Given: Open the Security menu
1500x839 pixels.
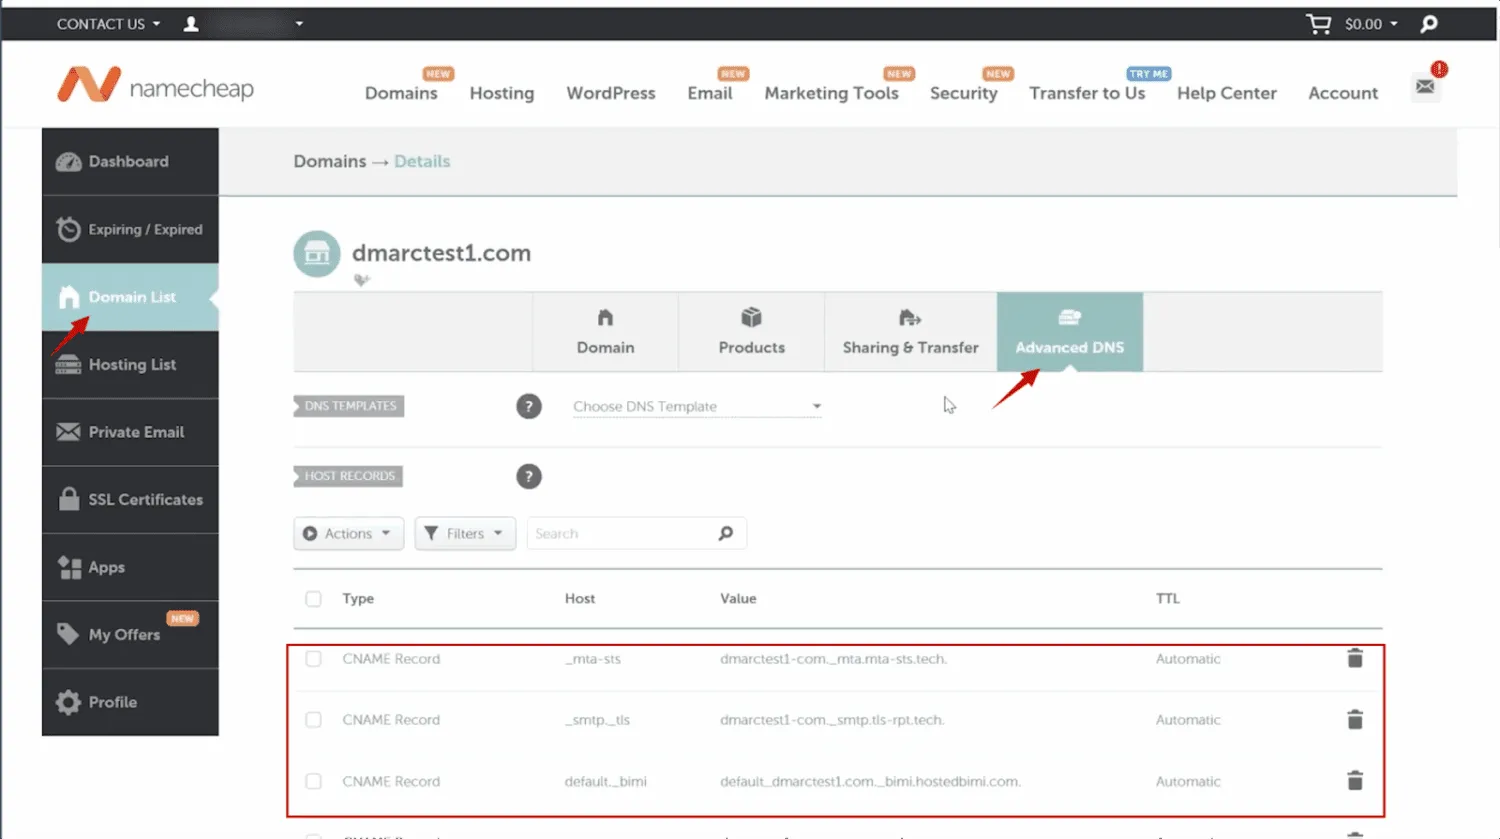Looking at the screenshot, I should [964, 93].
